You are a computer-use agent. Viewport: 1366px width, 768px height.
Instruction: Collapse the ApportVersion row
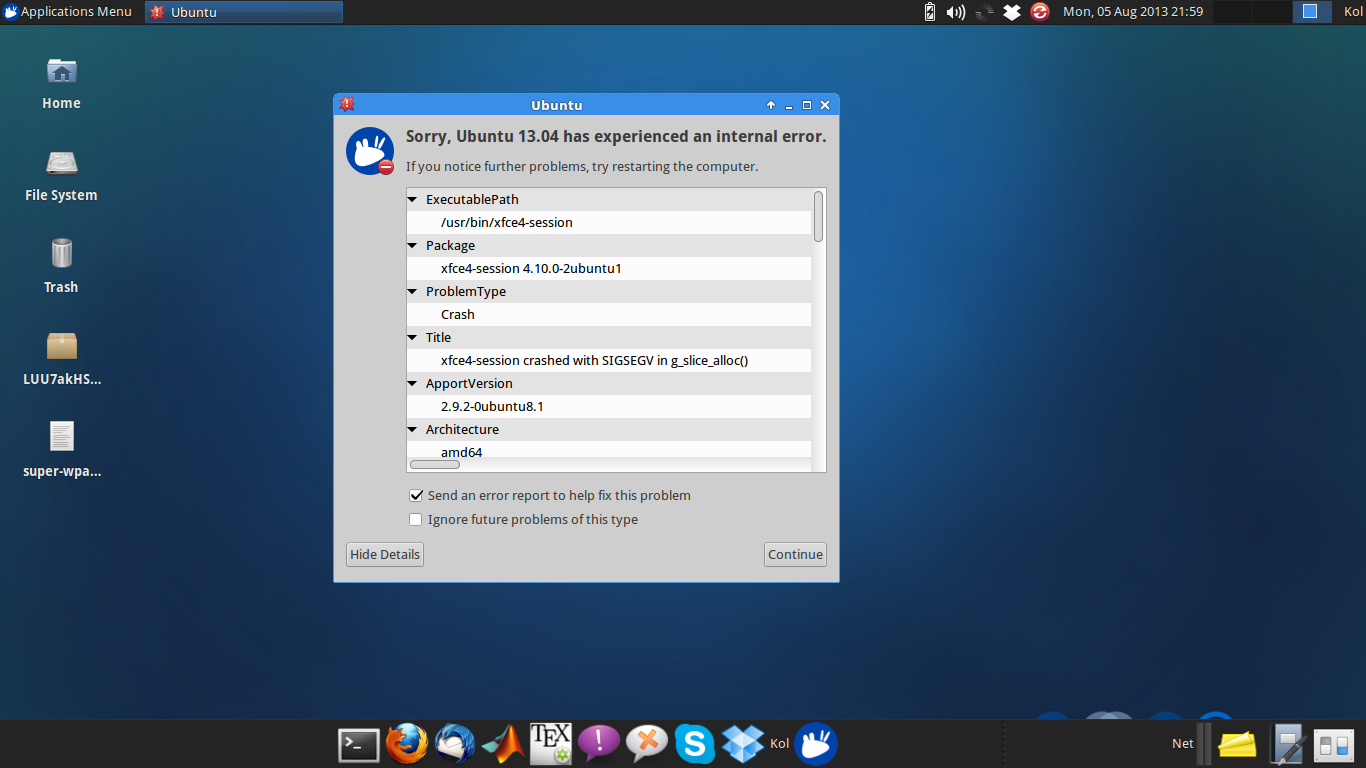point(413,384)
